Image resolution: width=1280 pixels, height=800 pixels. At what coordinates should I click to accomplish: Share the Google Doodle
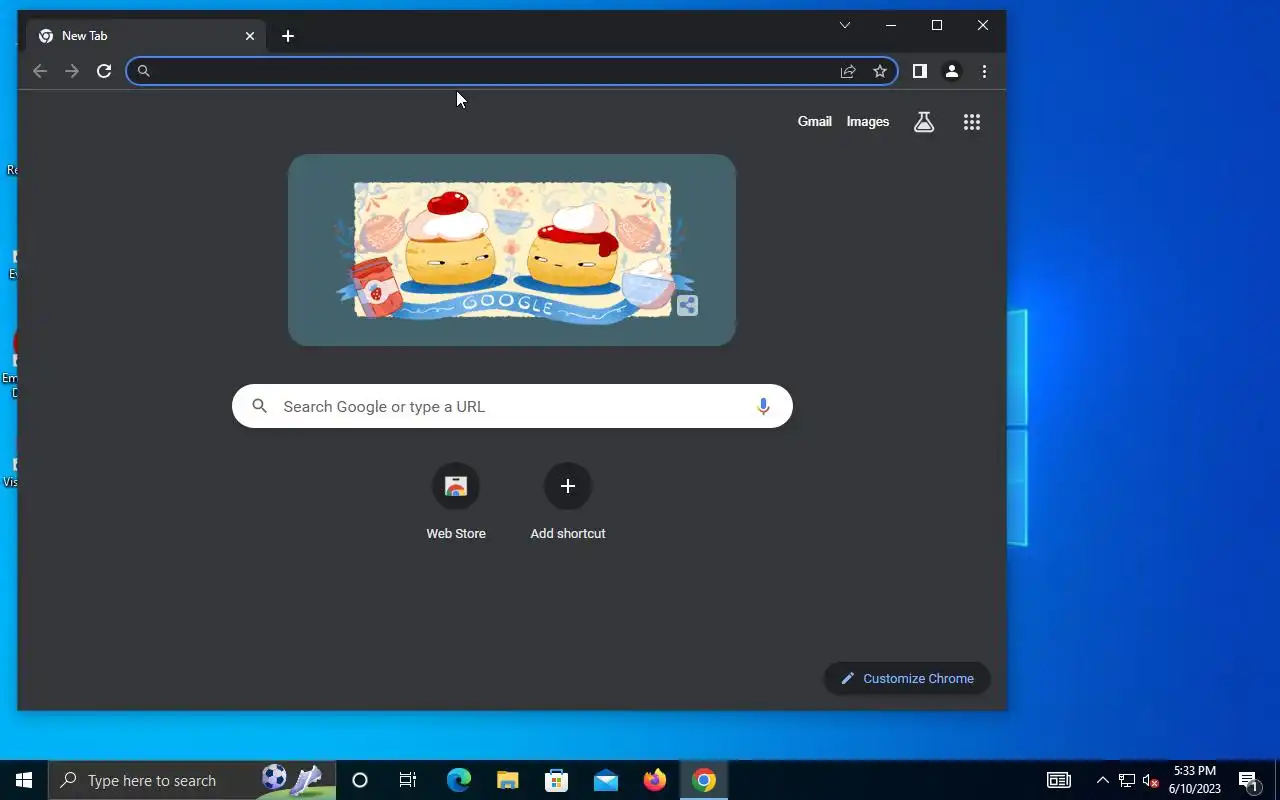tap(687, 306)
